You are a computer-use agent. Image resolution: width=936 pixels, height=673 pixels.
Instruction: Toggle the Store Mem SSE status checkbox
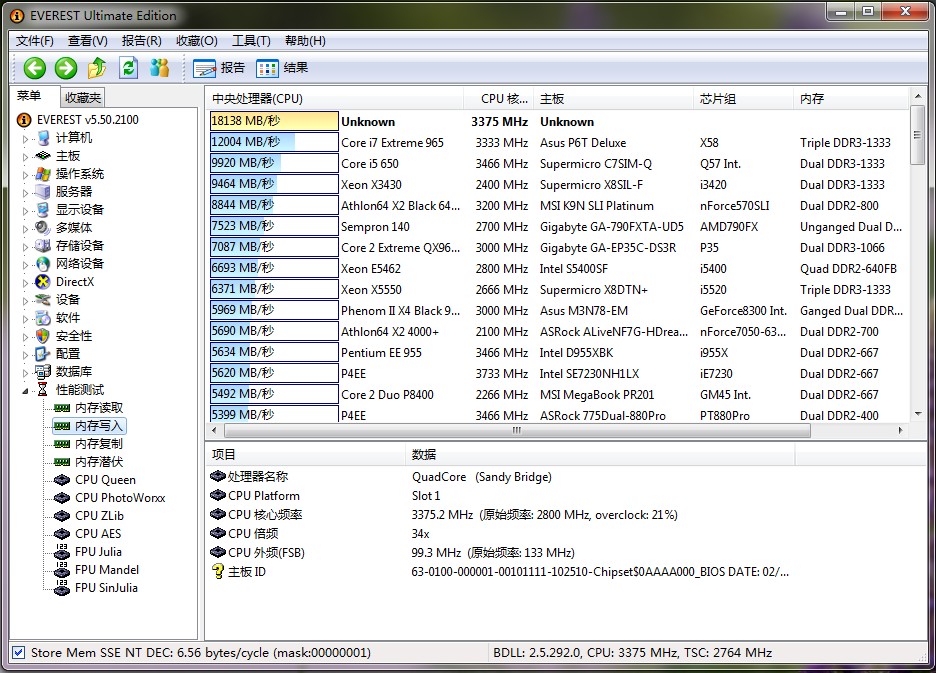19,653
